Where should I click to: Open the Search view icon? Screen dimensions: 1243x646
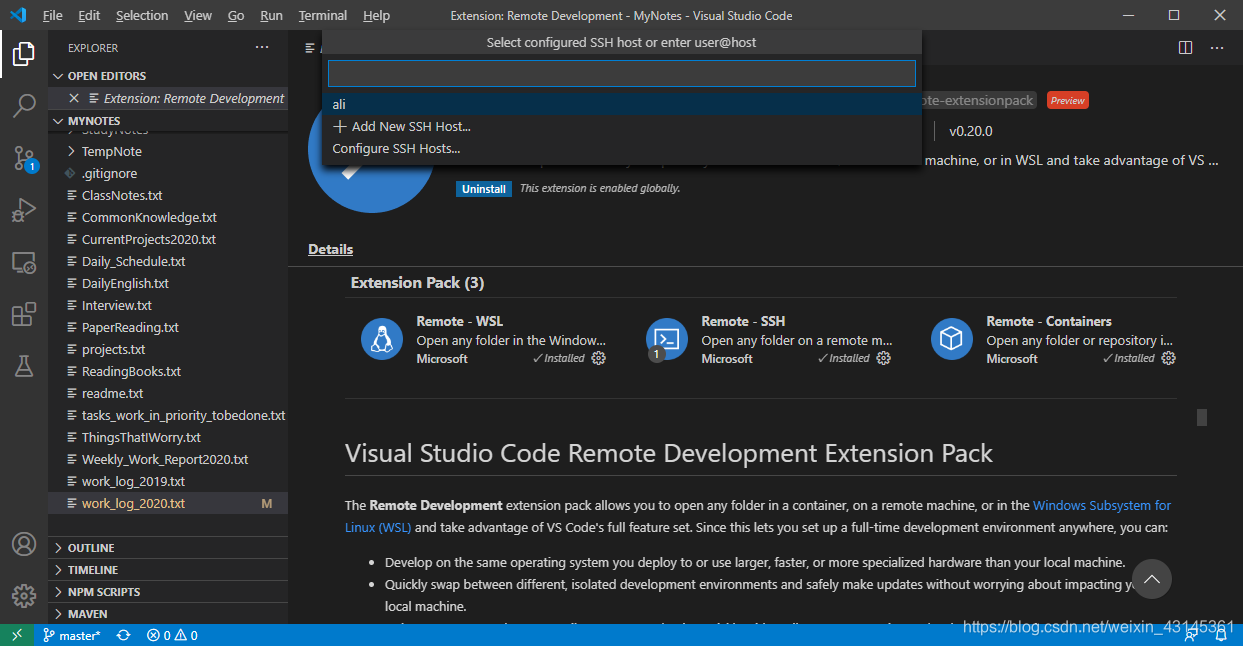point(24,105)
